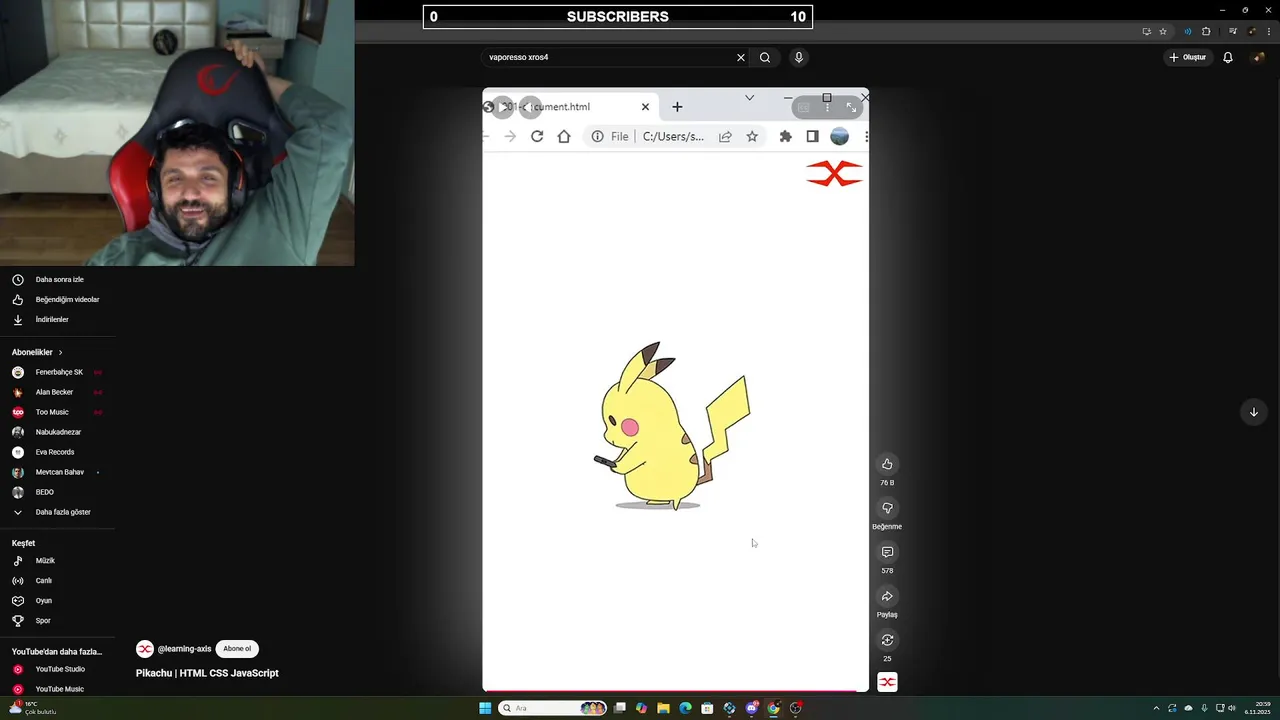
Task: Toggle captions on the short player
Action: pos(803,107)
